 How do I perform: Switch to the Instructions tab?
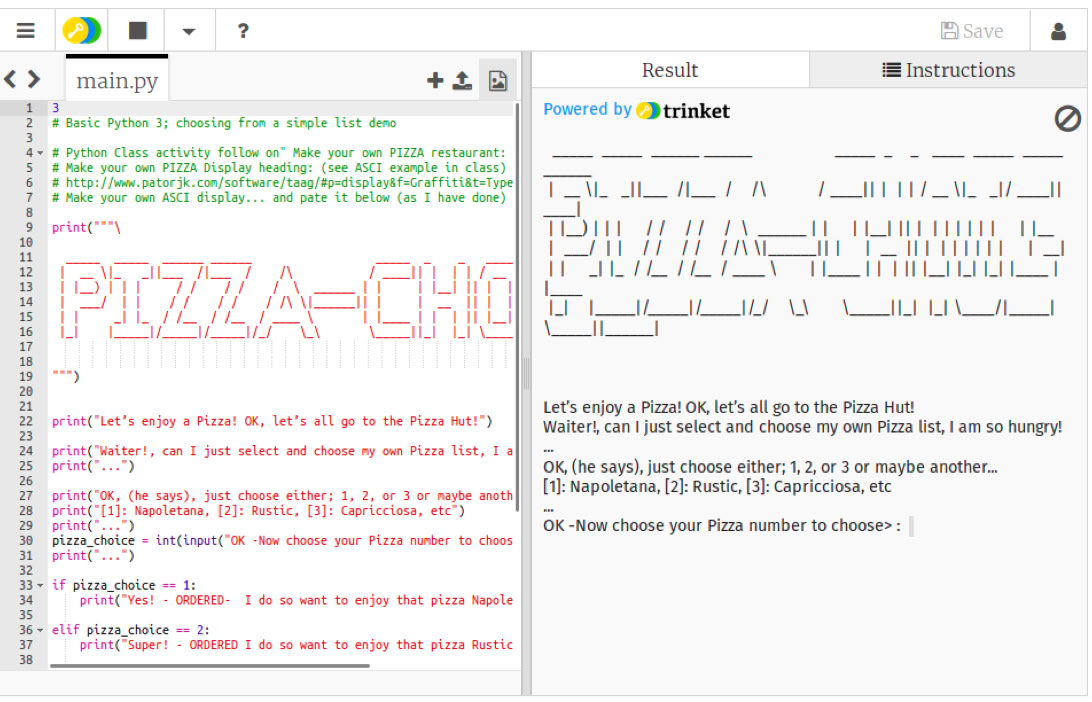(948, 70)
